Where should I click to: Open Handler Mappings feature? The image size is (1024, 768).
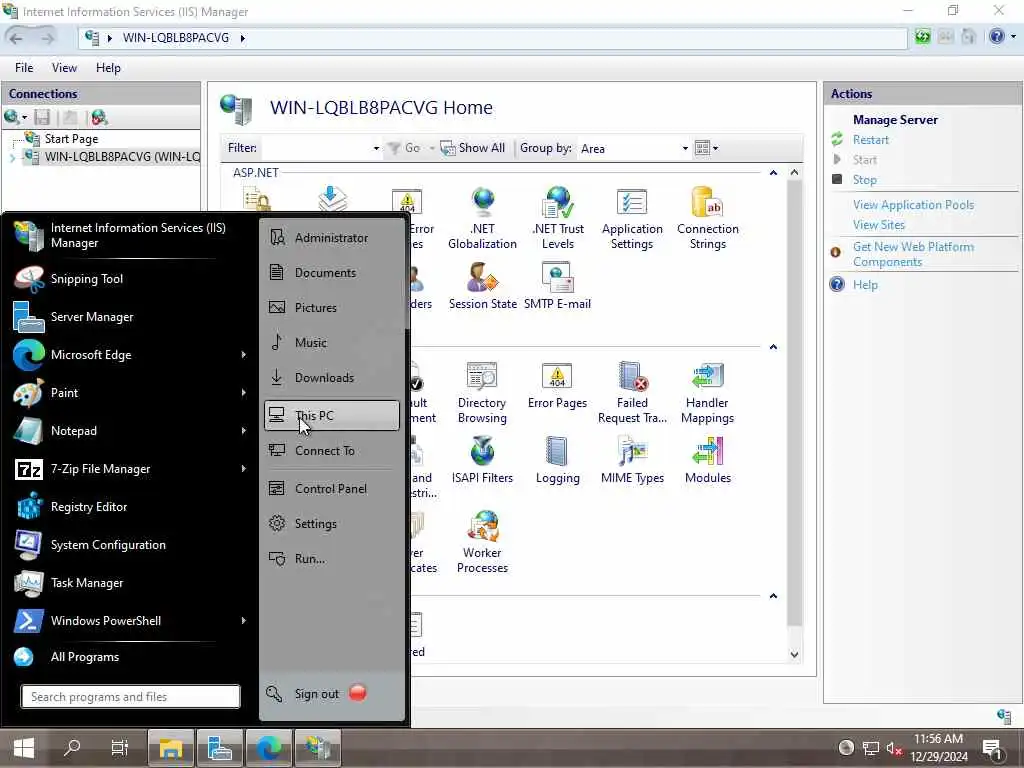(707, 392)
